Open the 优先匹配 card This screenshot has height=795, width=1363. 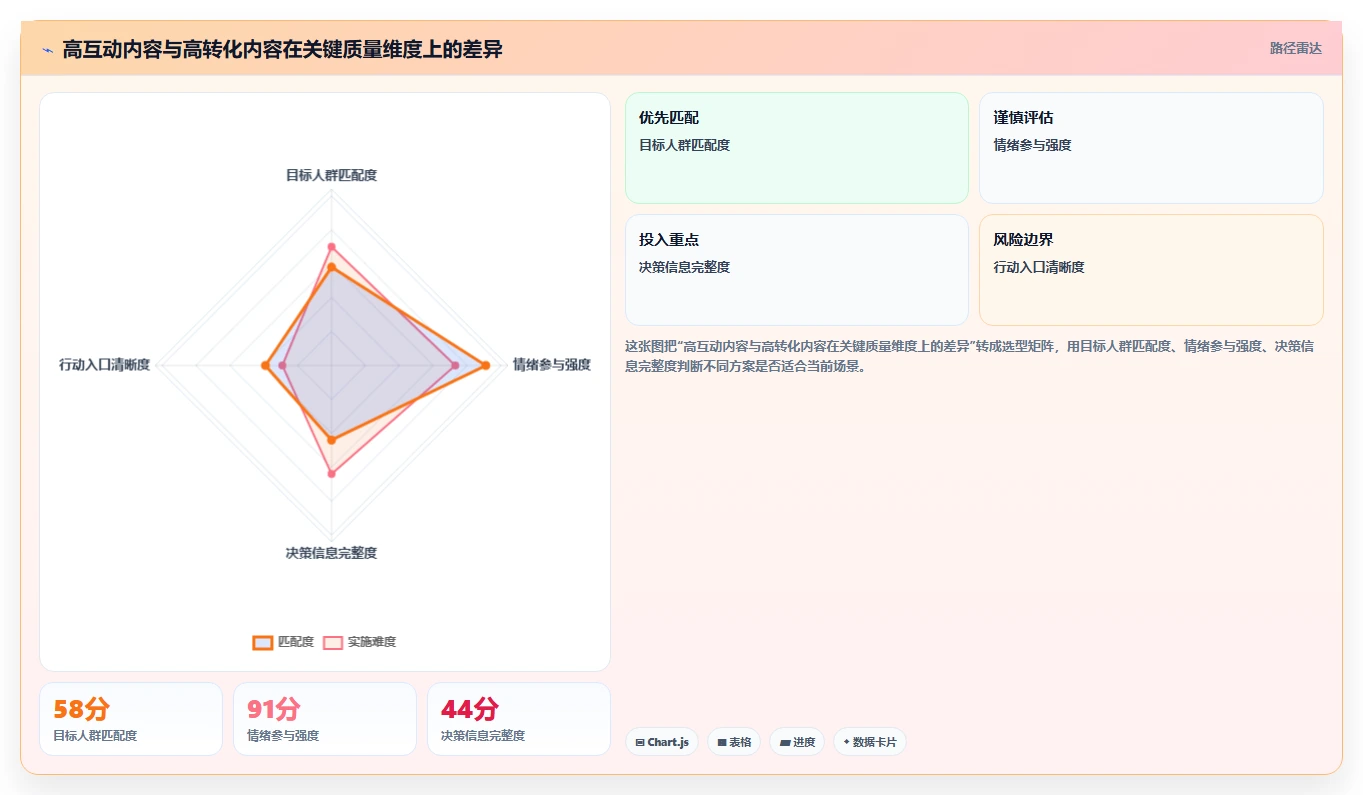797,148
